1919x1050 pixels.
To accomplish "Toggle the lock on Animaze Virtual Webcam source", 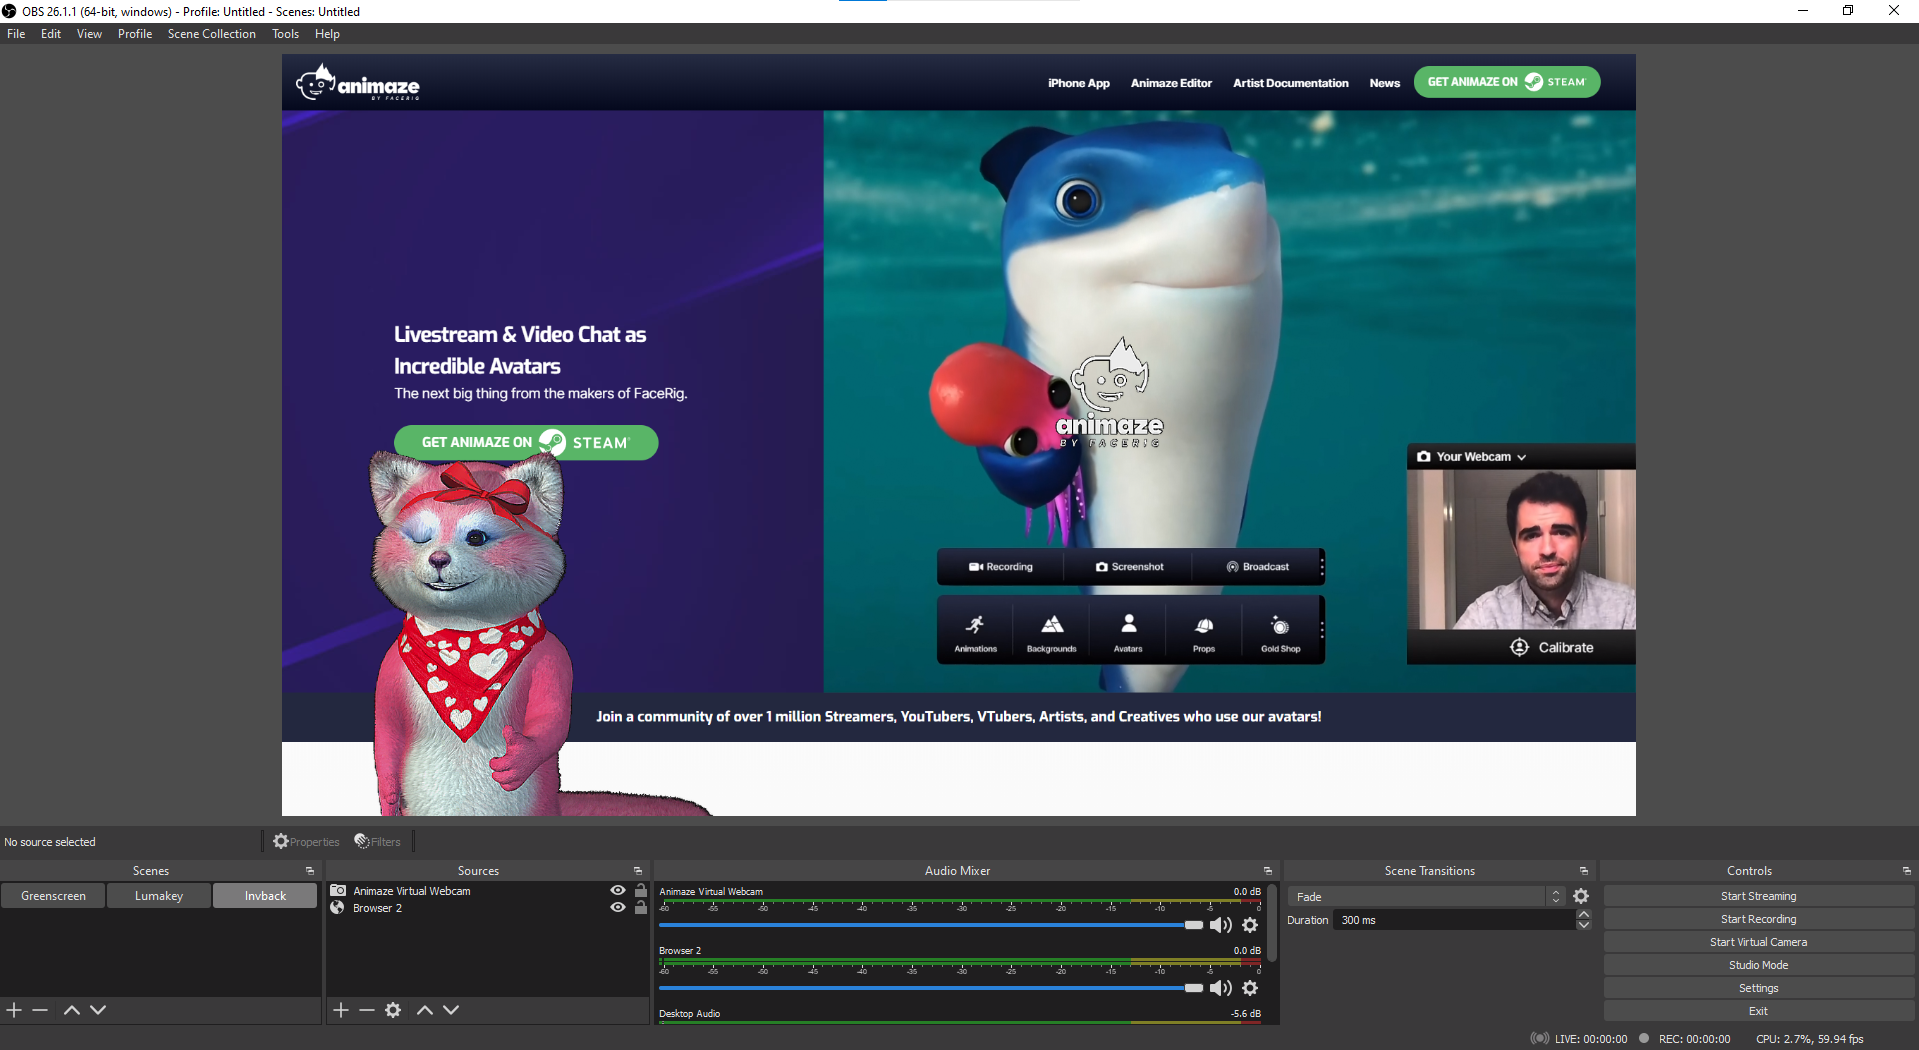I will coord(641,890).
